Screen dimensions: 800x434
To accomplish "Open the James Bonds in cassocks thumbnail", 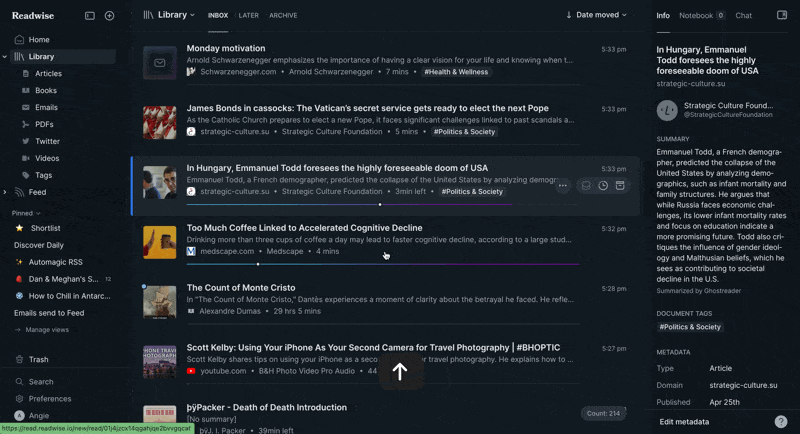I will click(x=160, y=122).
